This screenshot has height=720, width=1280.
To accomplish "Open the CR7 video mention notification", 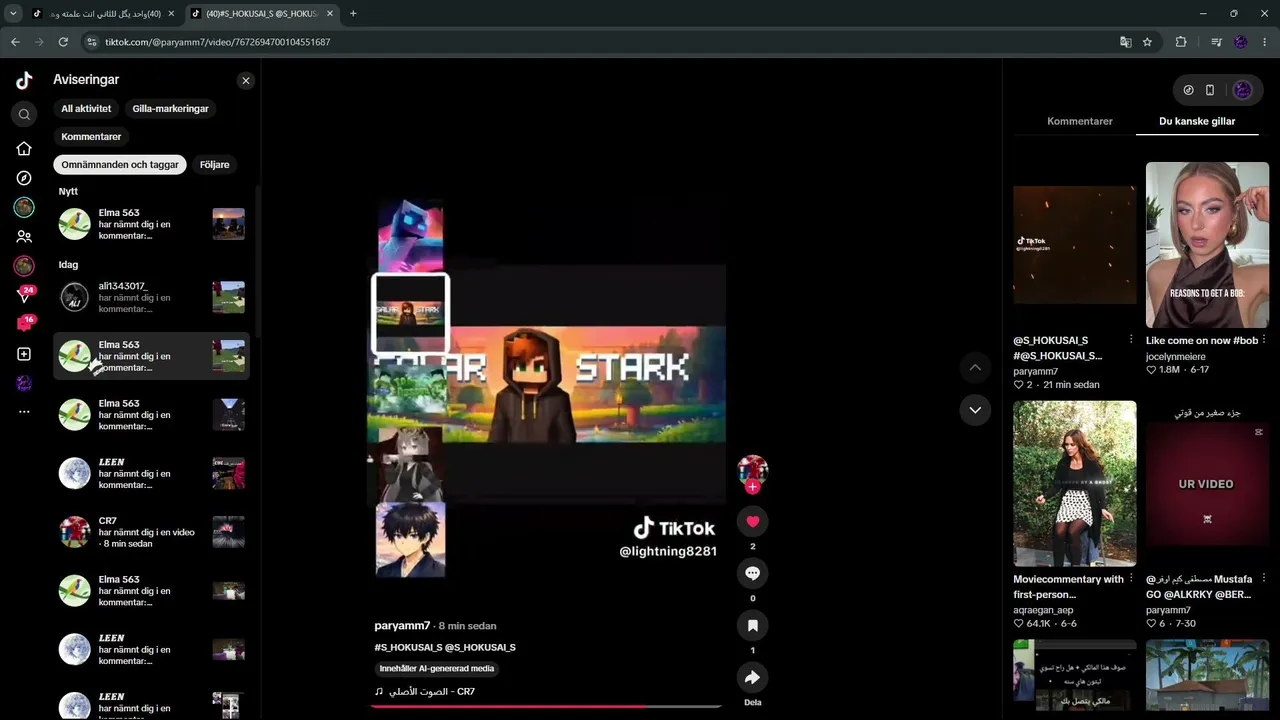I will pos(152,532).
